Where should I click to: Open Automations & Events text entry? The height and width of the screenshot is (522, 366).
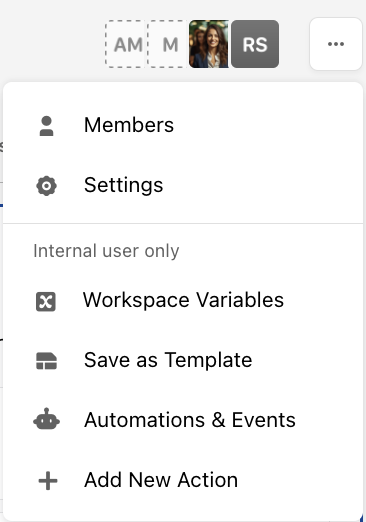pos(190,420)
